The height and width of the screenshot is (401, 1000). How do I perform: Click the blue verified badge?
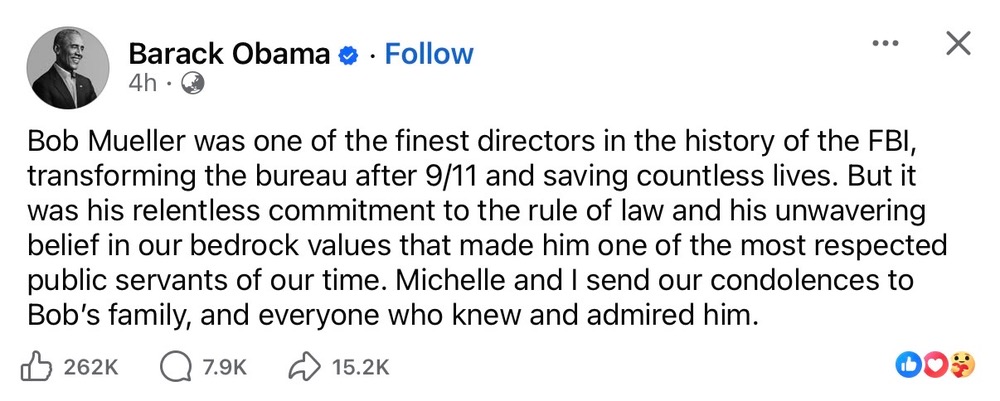pyautogui.click(x=347, y=55)
